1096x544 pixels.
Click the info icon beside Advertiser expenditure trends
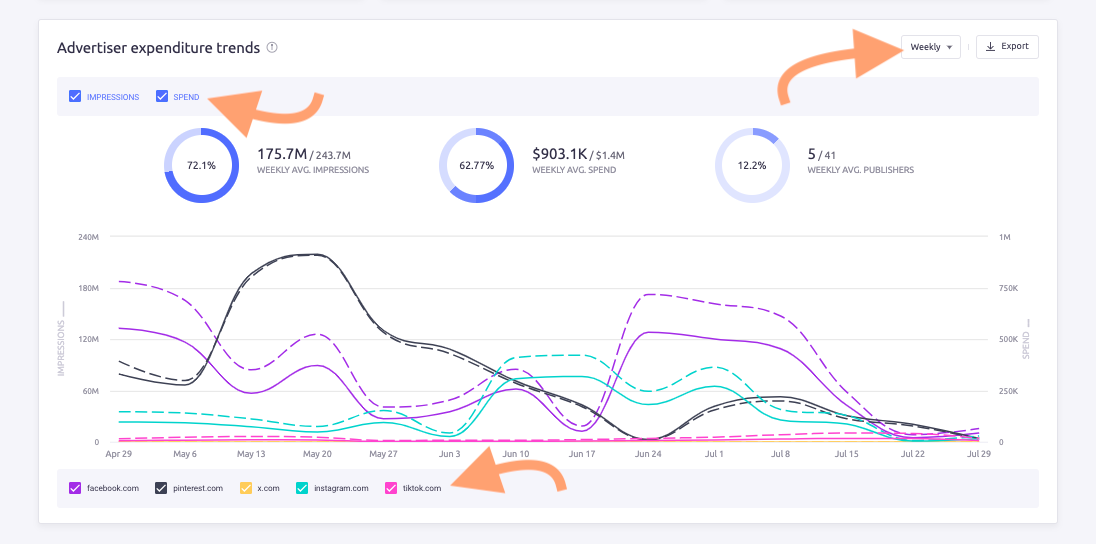tap(272, 47)
